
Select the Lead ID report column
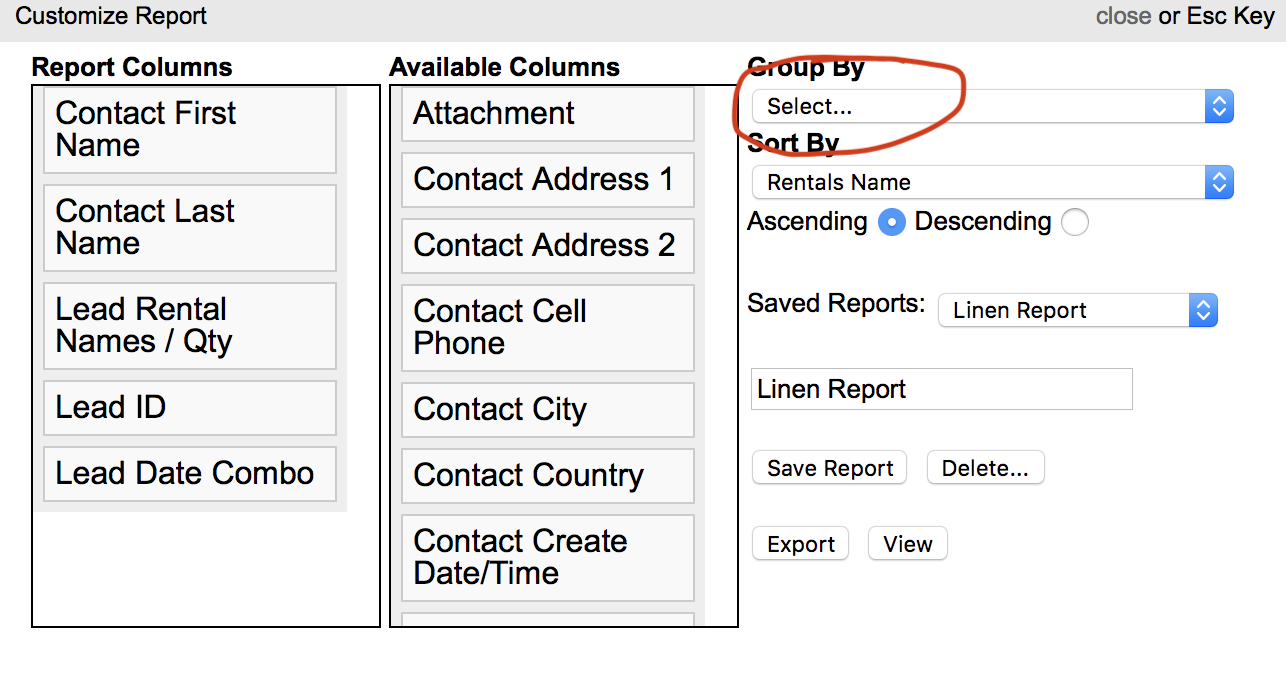click(190, 408)
